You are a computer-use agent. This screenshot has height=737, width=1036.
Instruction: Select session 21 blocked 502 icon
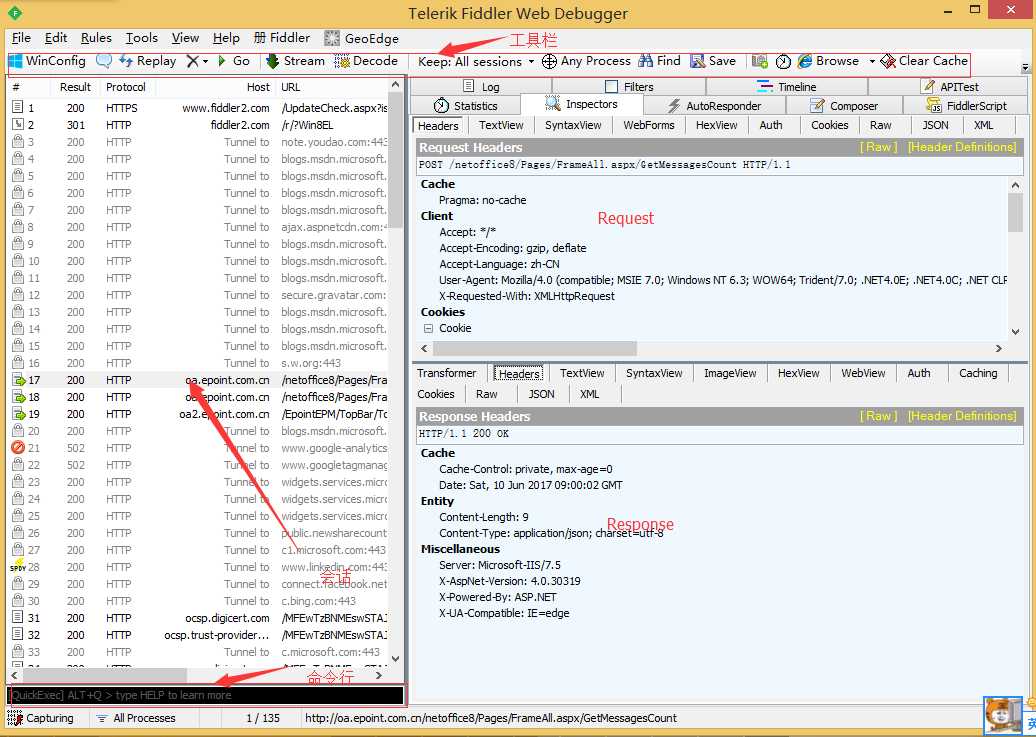(18, 447)
